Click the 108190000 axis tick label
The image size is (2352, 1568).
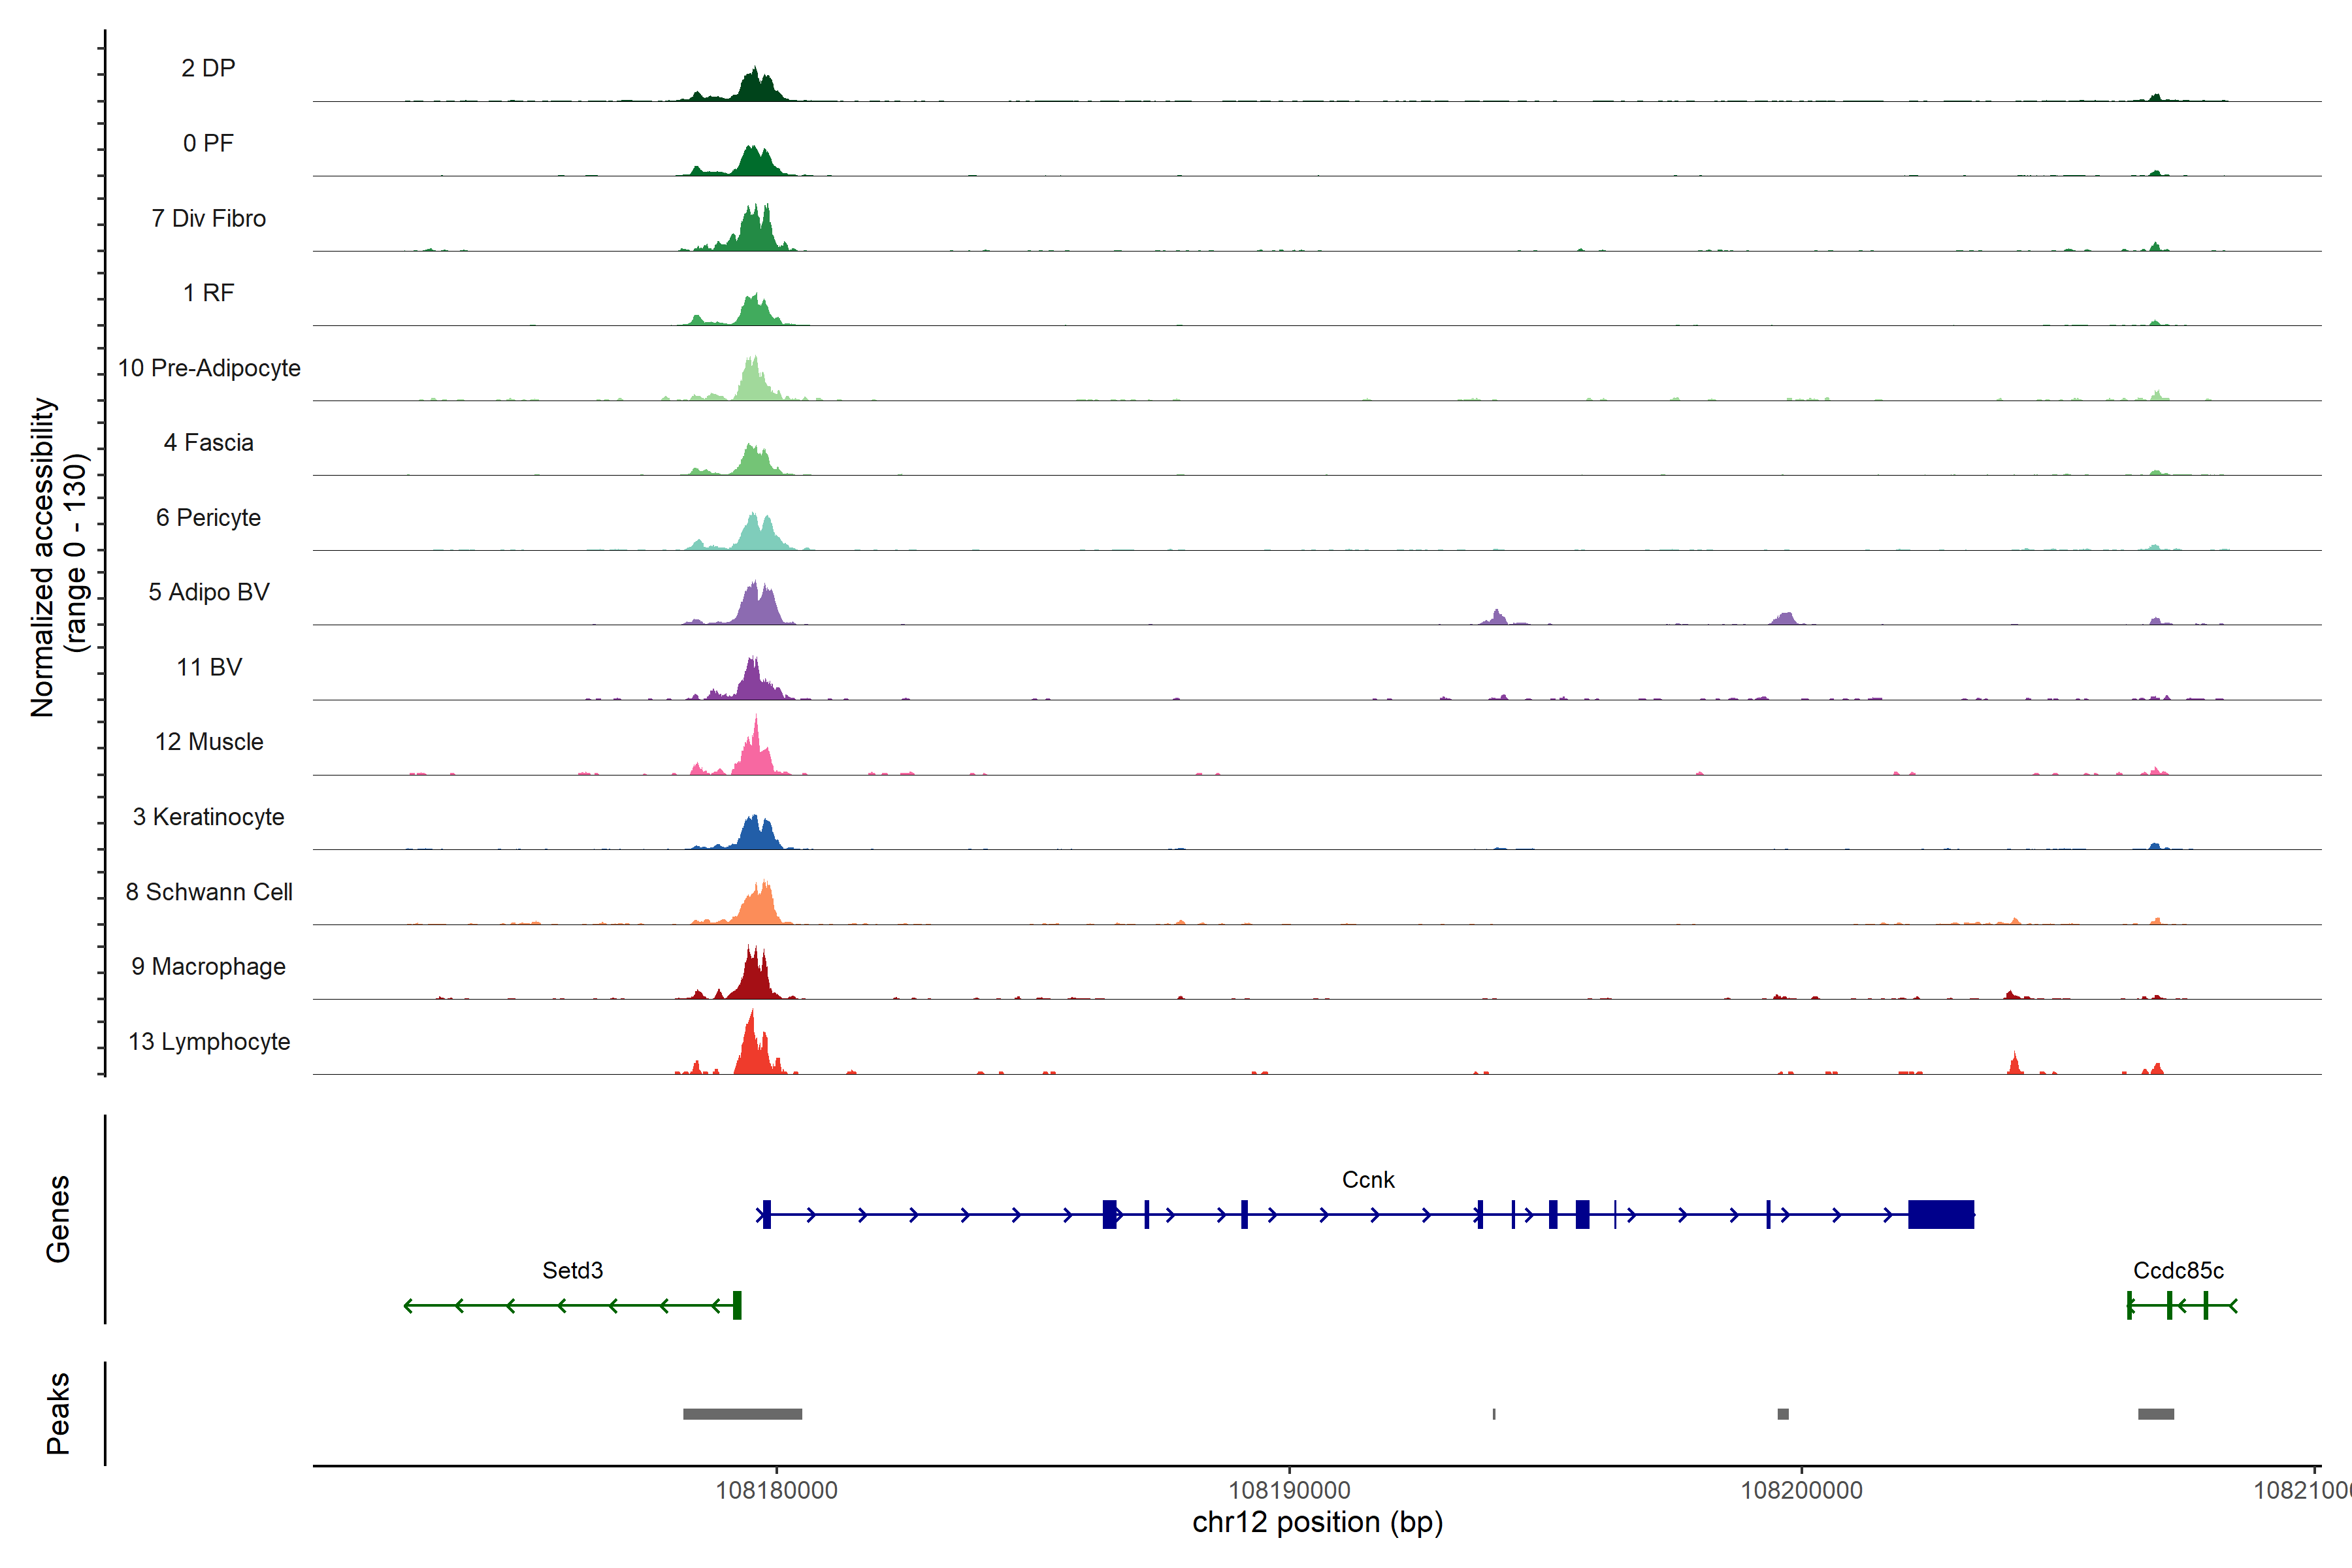point(1289,1490)
